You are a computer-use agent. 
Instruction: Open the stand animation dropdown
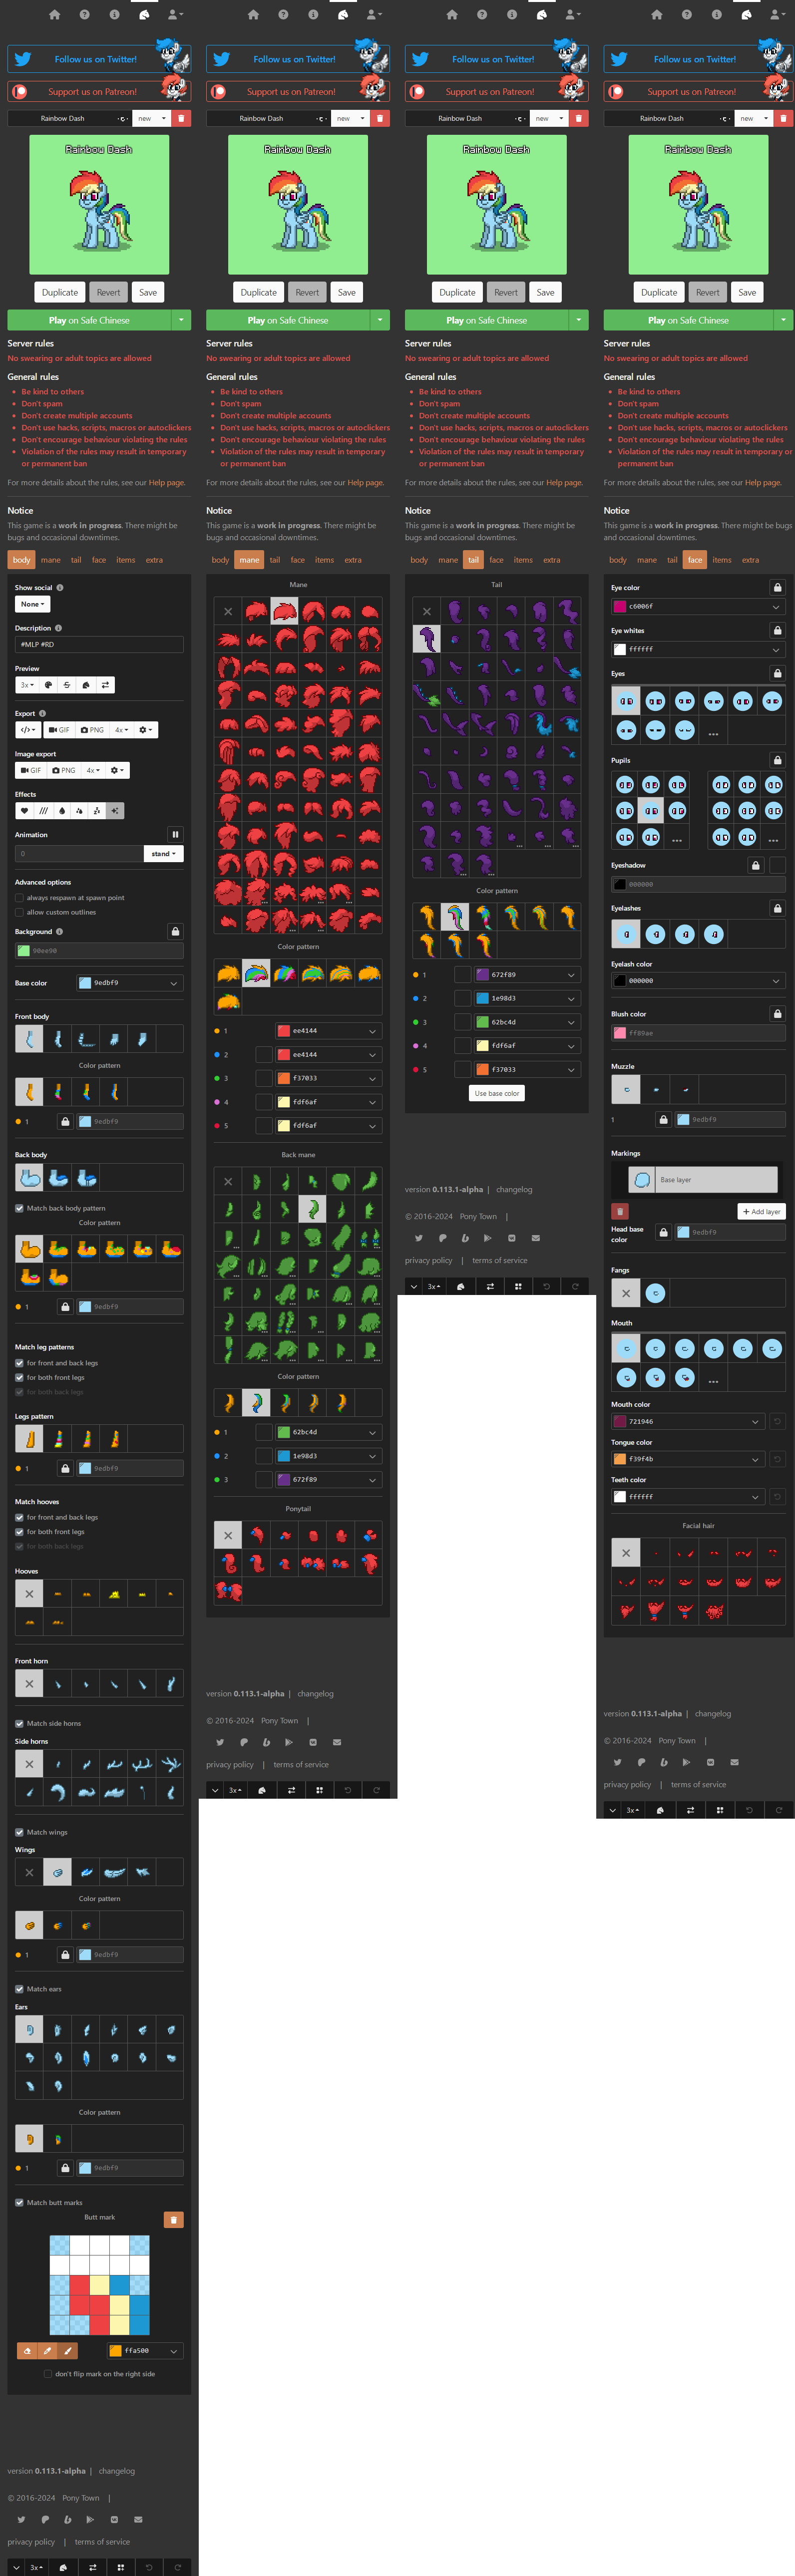click(163, 854)
